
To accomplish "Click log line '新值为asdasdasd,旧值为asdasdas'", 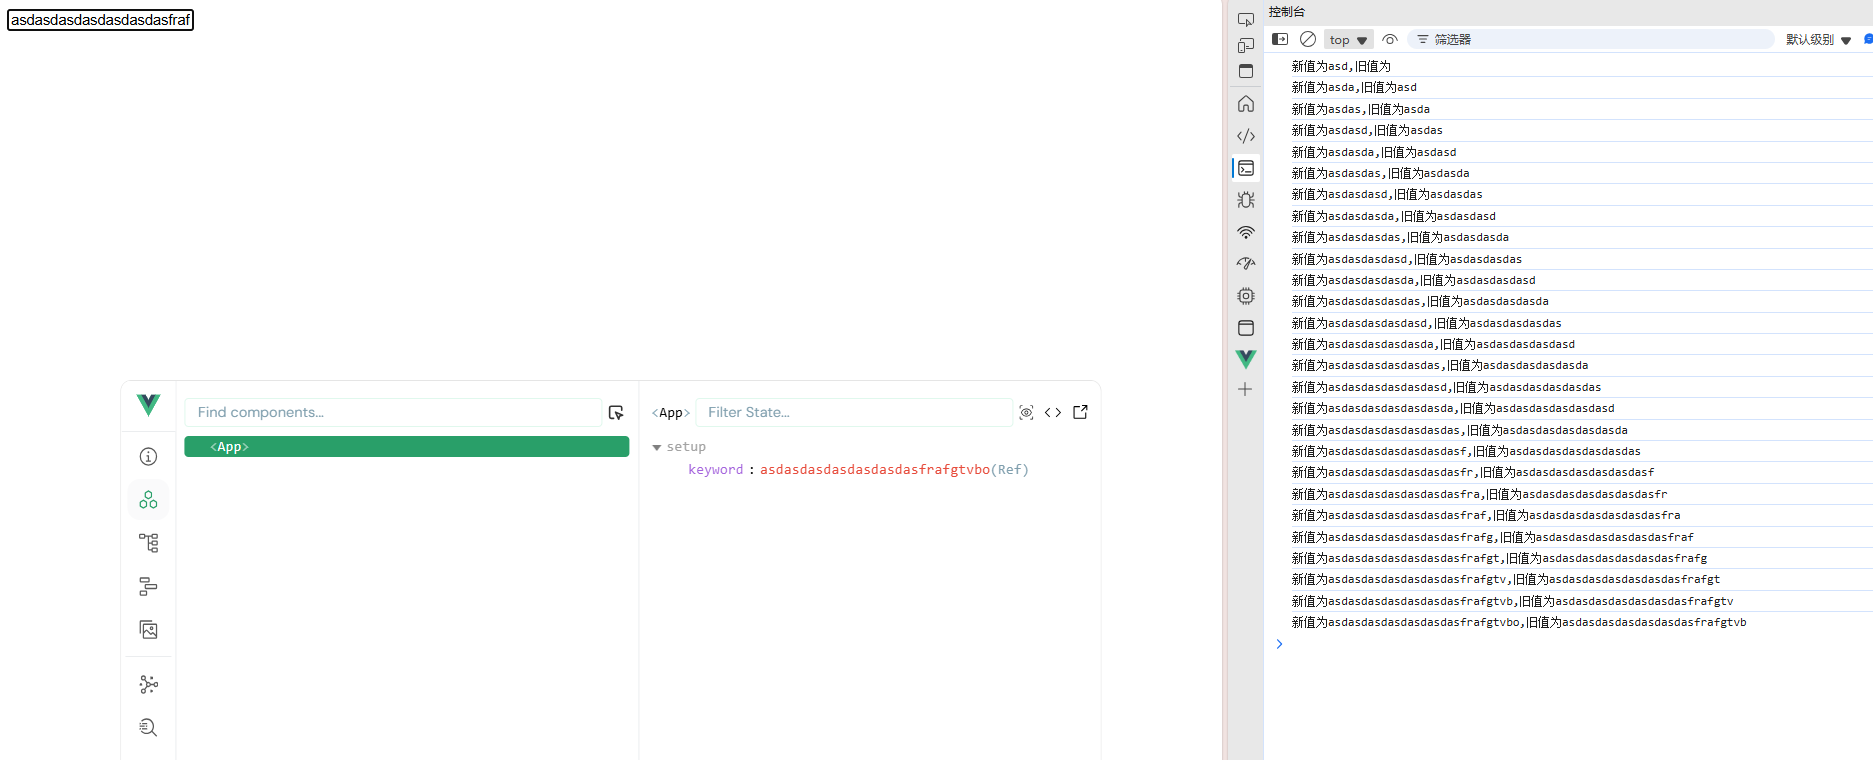I will 1387,194.
